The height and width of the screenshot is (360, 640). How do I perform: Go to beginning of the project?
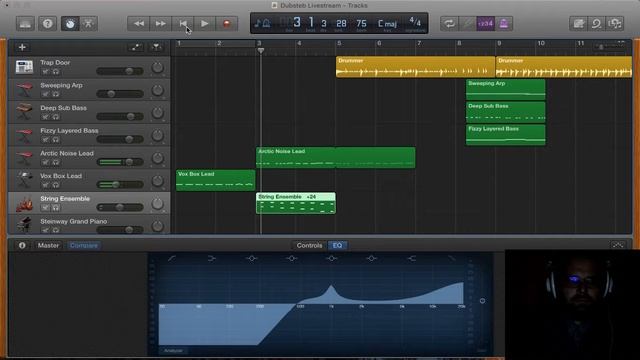coord(183,24)
